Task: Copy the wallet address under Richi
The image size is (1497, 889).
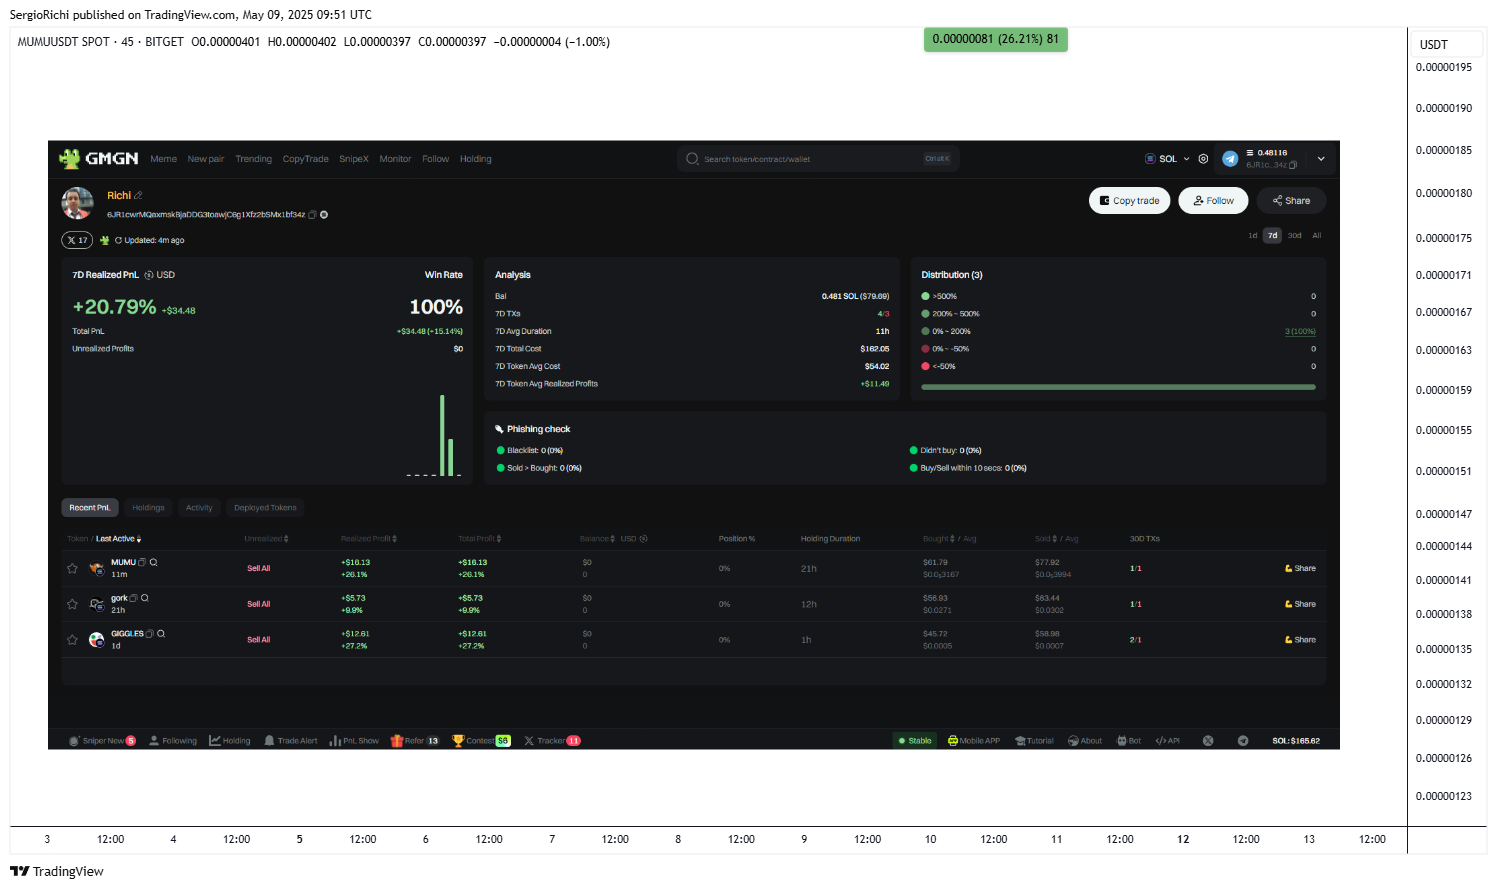Action: pos(312,215)
